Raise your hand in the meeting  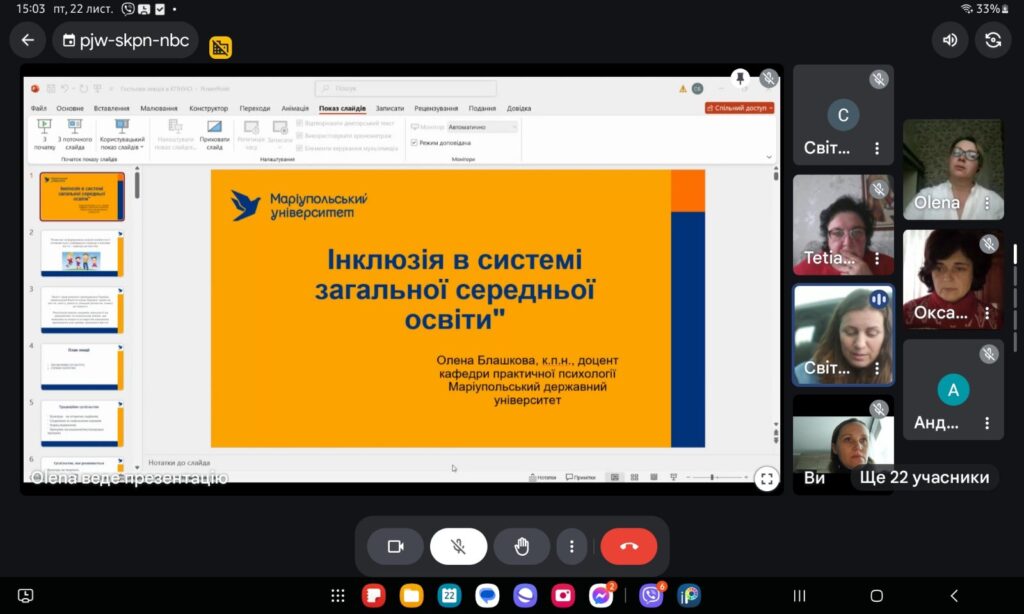[x=522, y=546]
